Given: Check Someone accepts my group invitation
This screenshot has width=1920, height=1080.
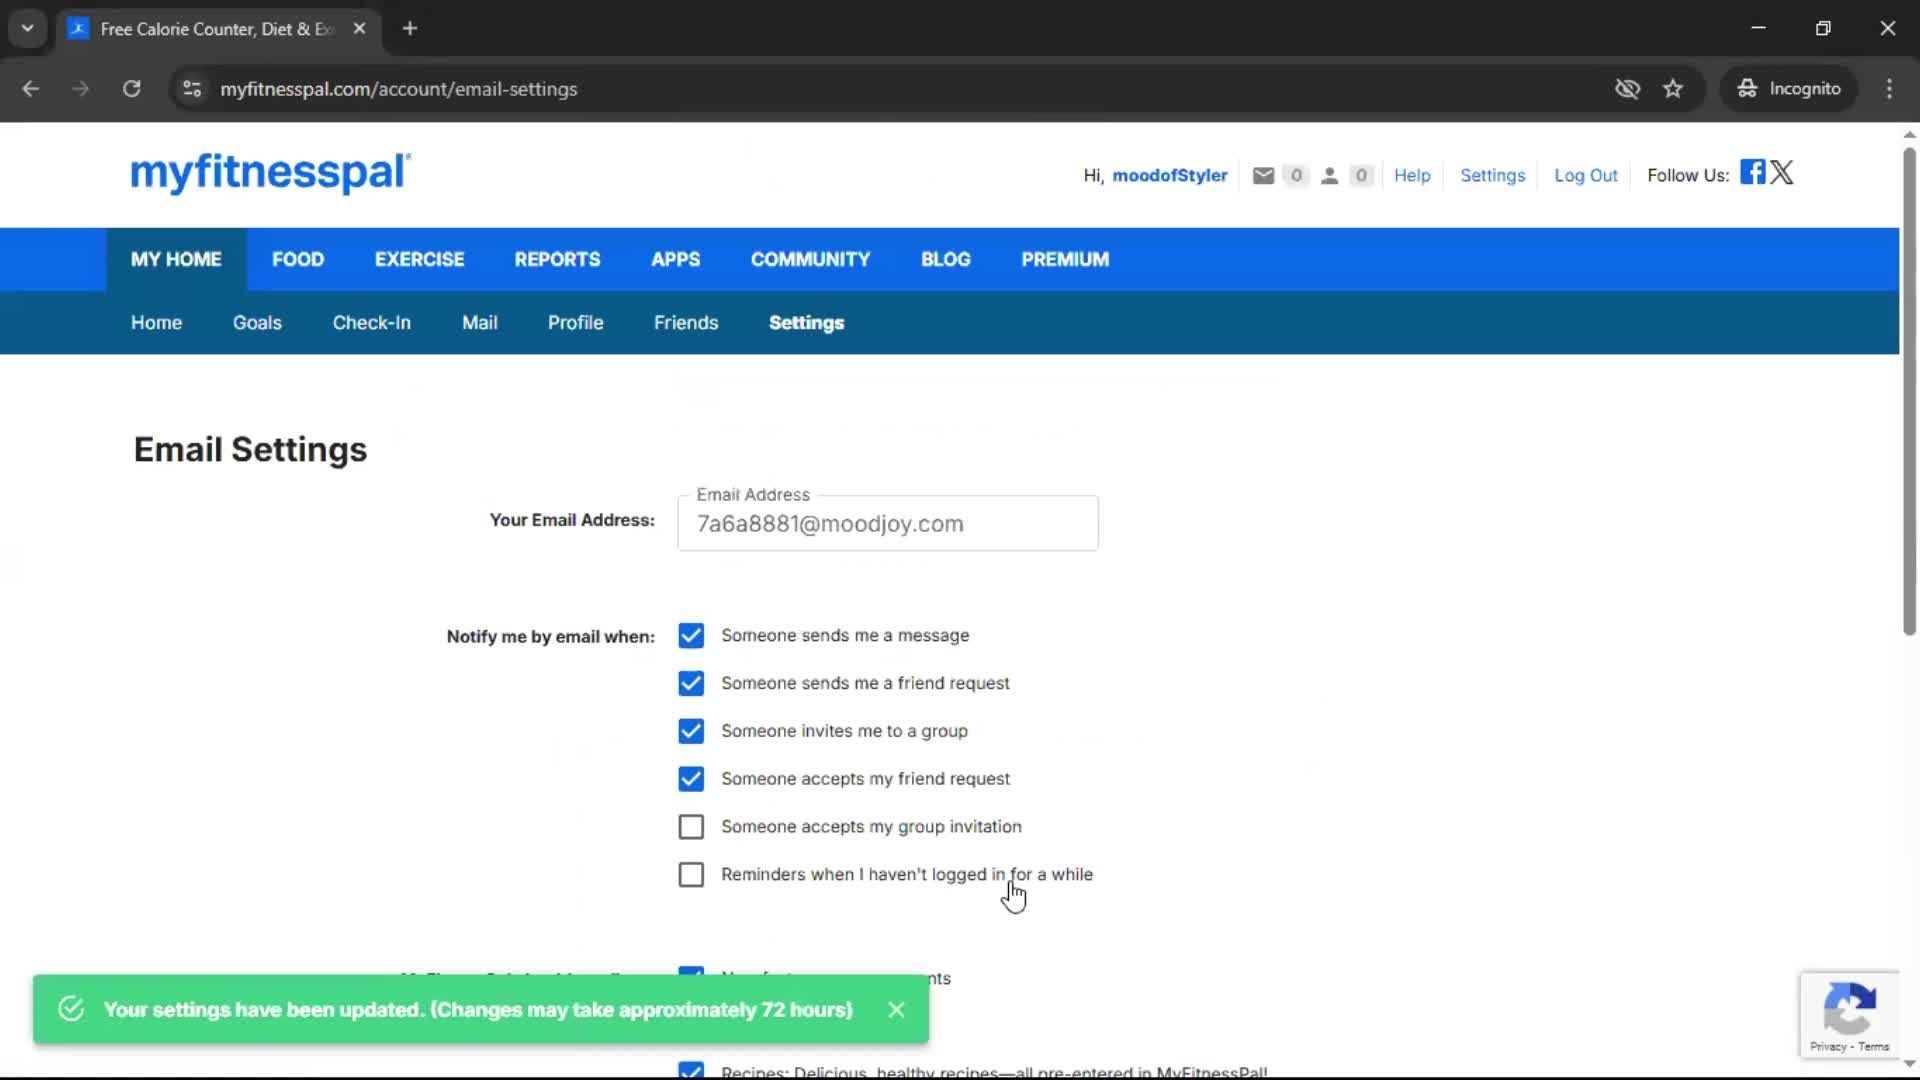Looking at the screenshot, I should pos(691,827).
